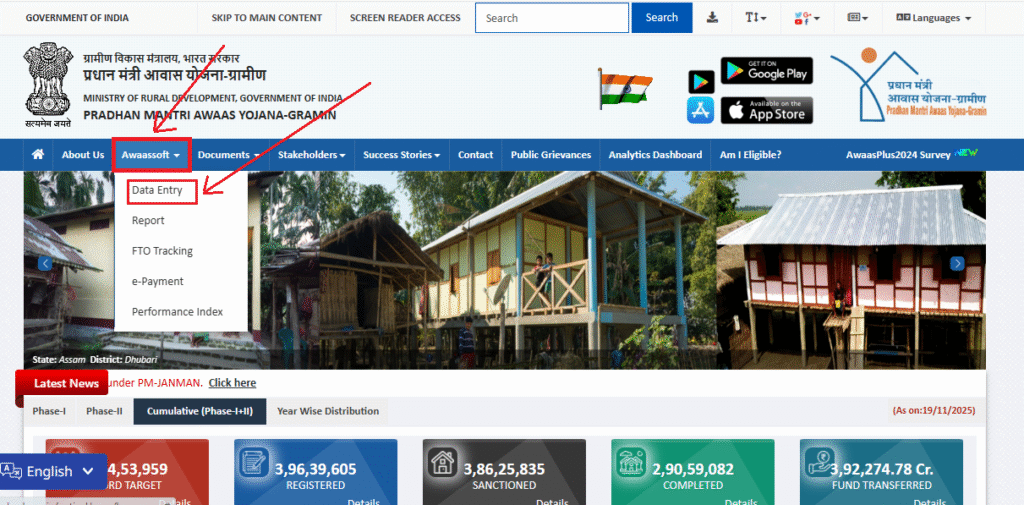
Task: Open the social media icons dropdown
Action: coord(807,18)
